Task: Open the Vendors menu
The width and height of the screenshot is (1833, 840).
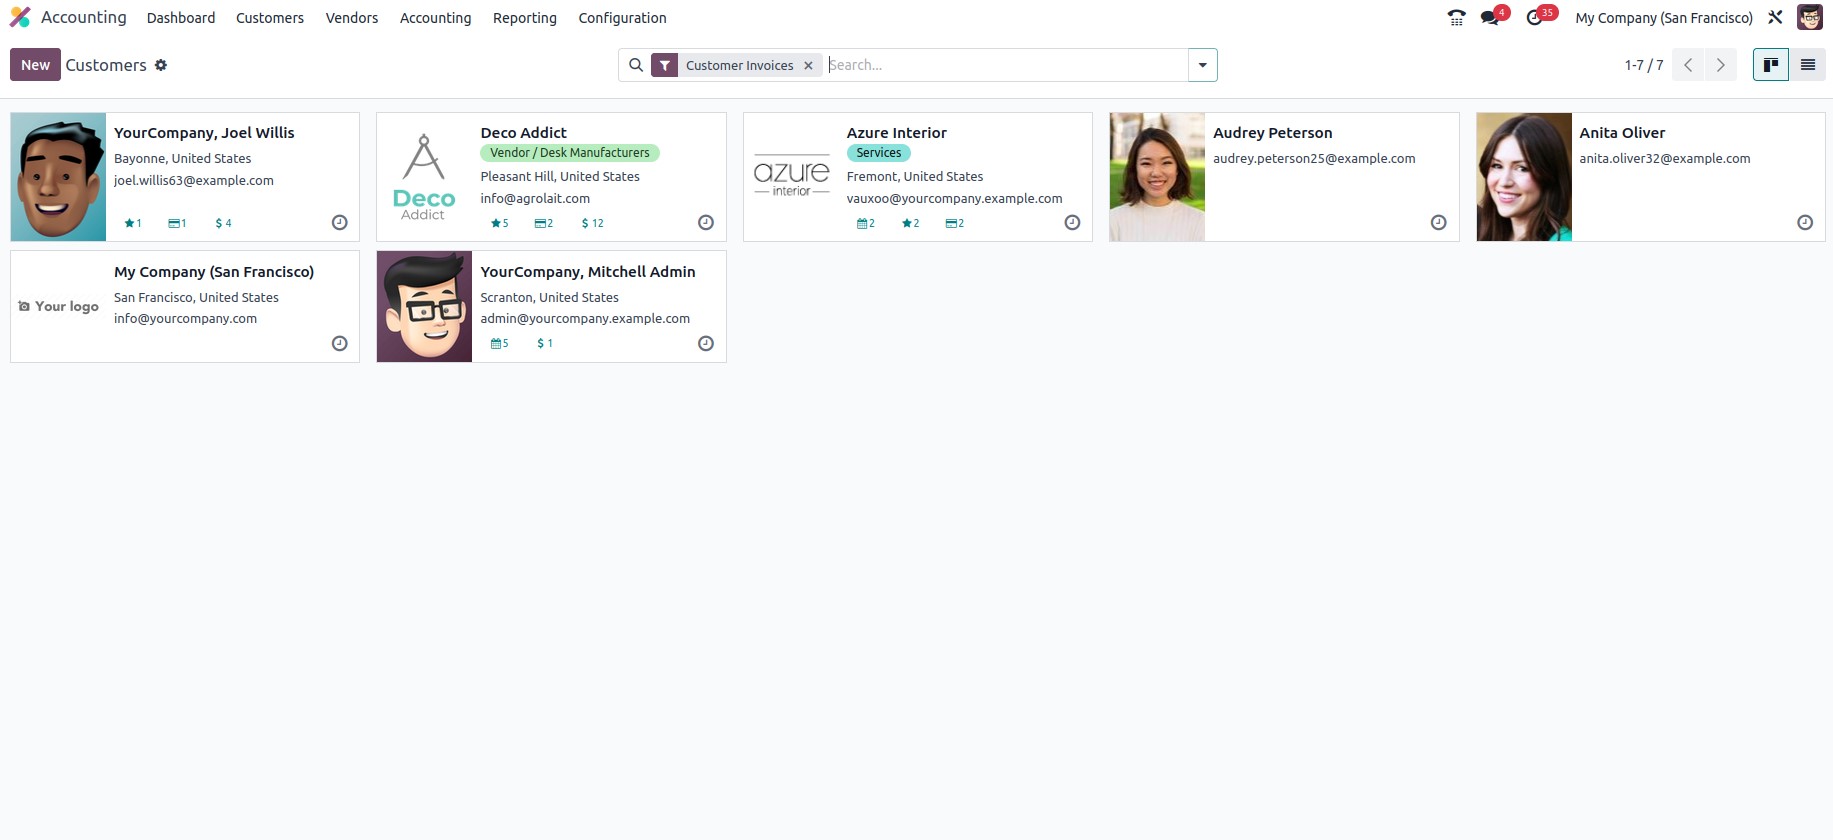Action: (x=352, y=18)
